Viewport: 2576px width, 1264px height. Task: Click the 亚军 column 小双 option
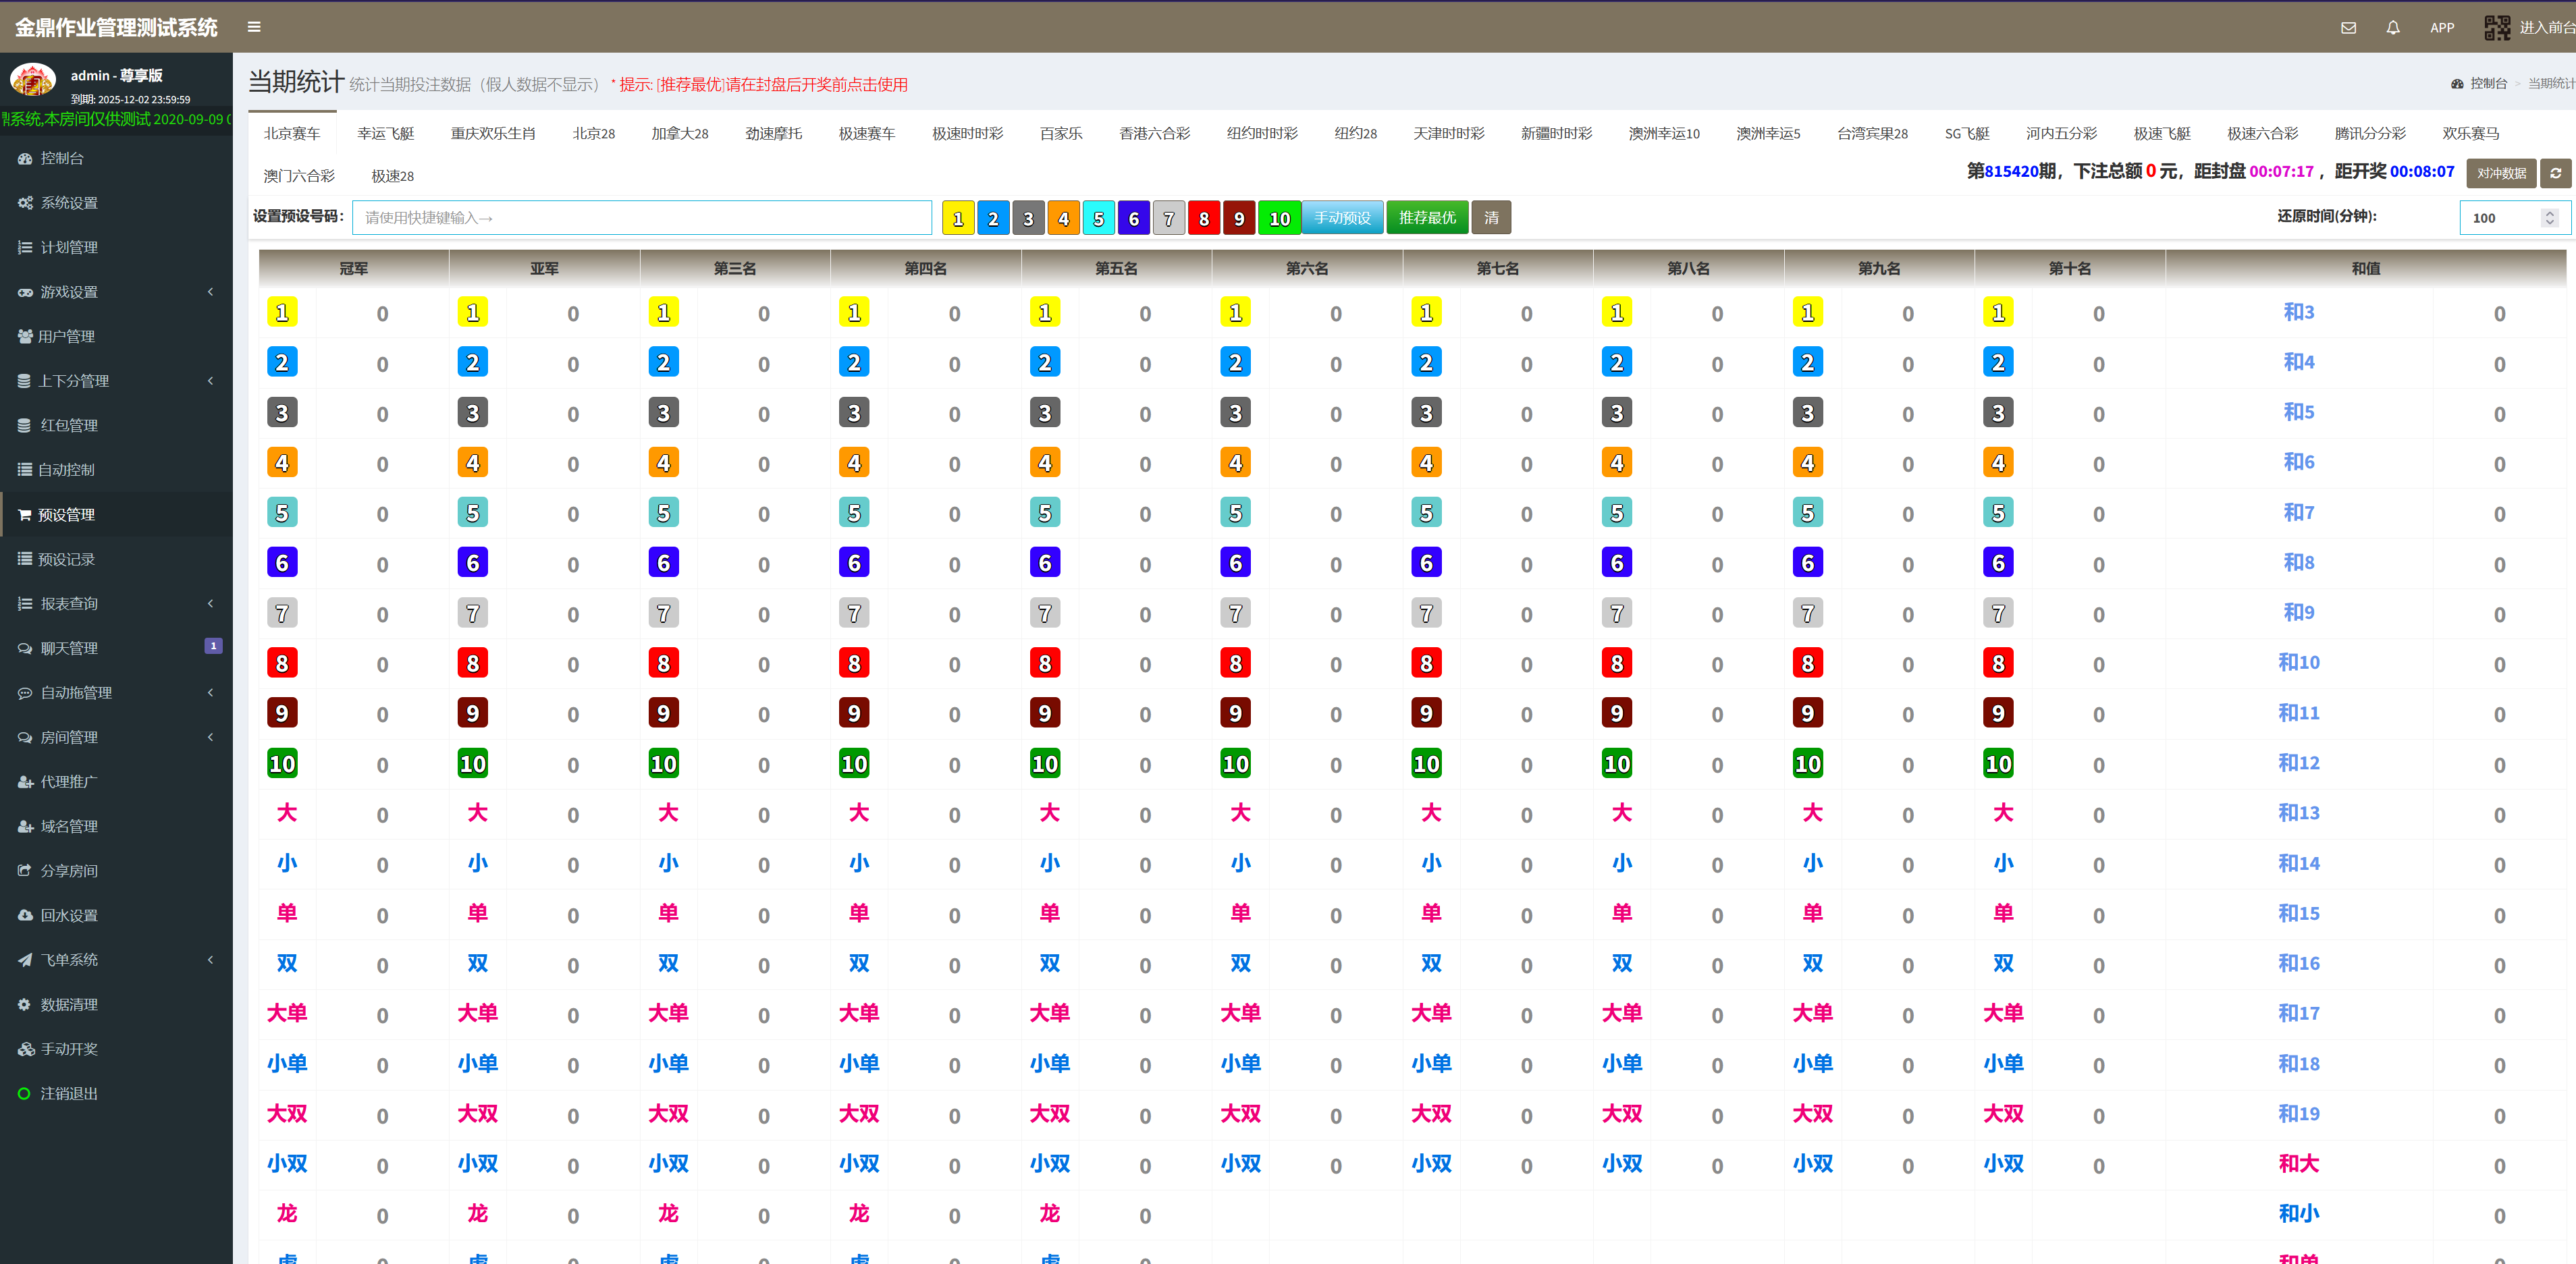(x=478, y=1163)
